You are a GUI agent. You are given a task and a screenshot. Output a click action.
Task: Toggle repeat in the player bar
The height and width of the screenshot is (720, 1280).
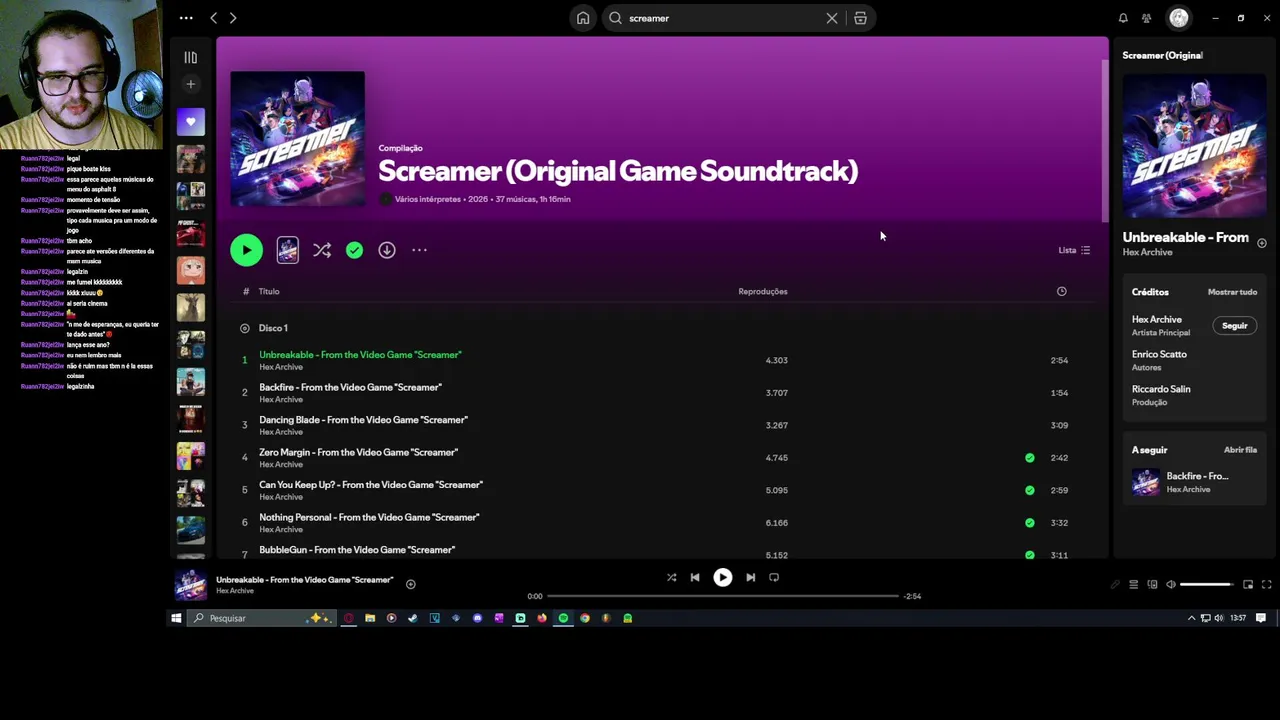tap(774, 577)
